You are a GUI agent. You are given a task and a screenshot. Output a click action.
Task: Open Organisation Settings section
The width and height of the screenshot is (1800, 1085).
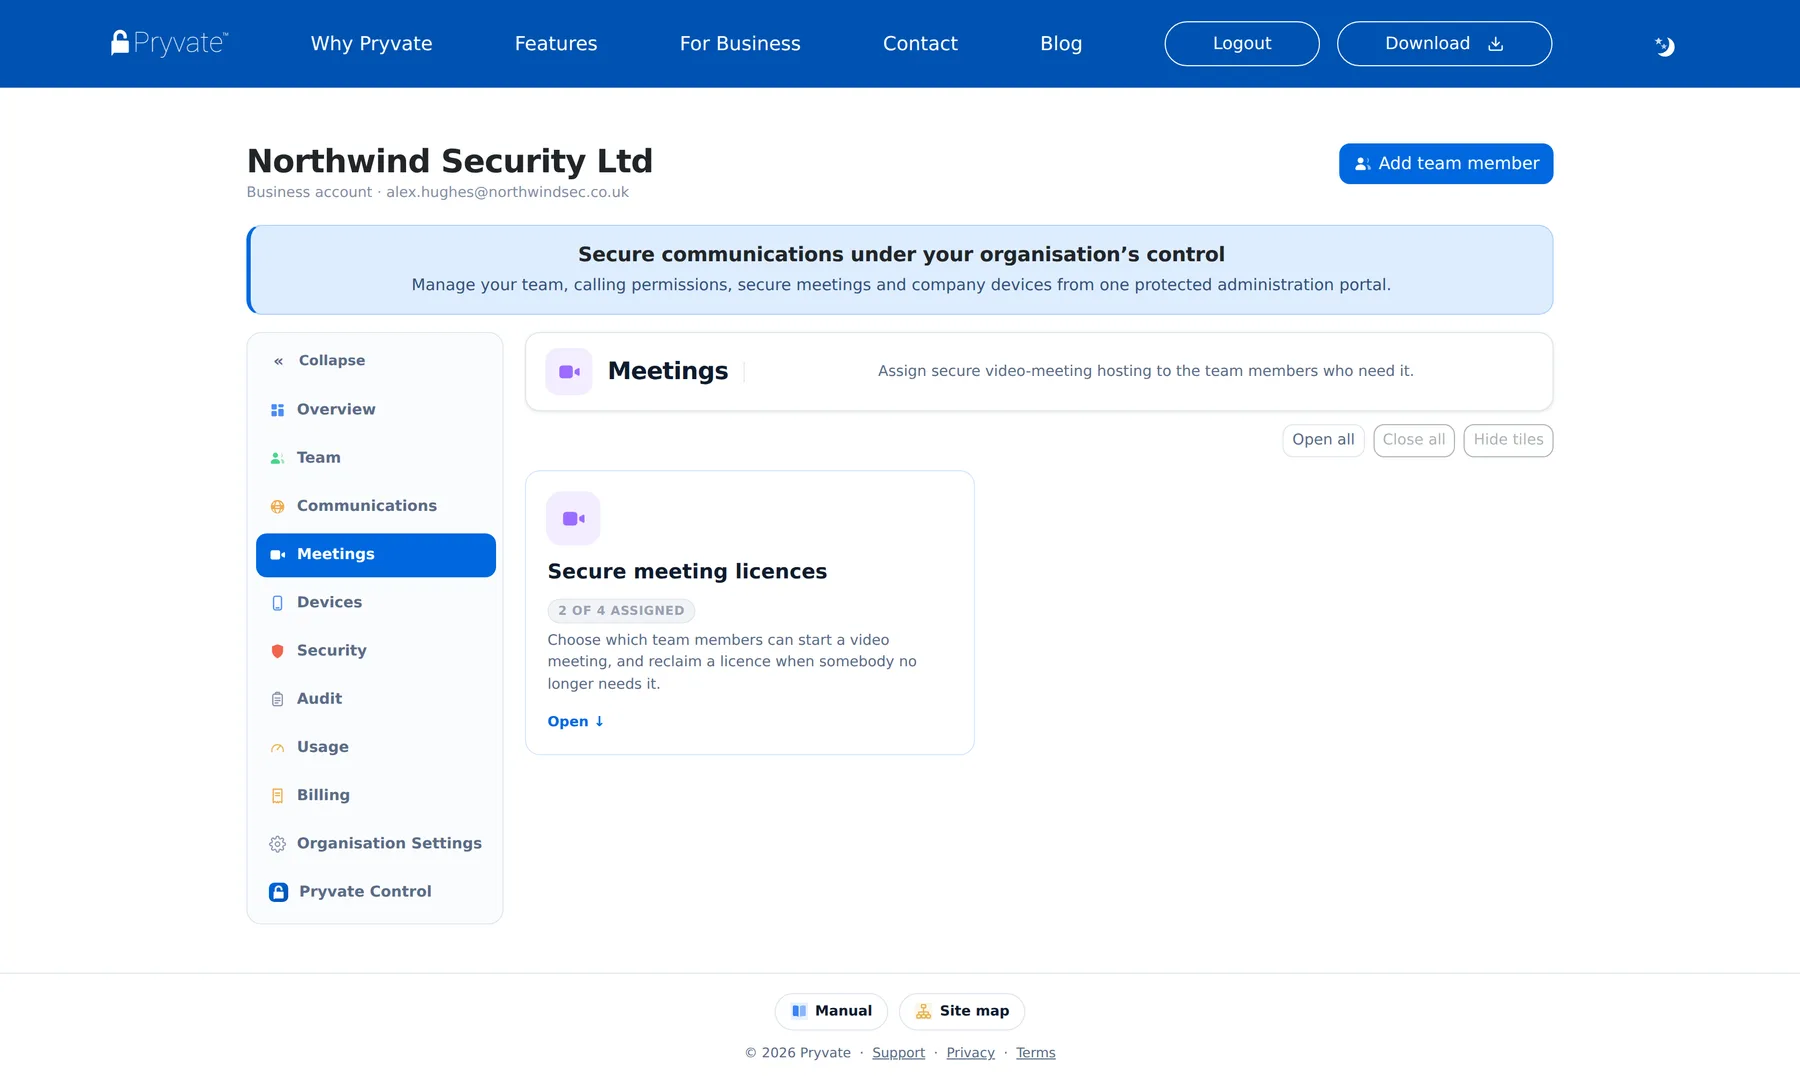coord(376,844)
